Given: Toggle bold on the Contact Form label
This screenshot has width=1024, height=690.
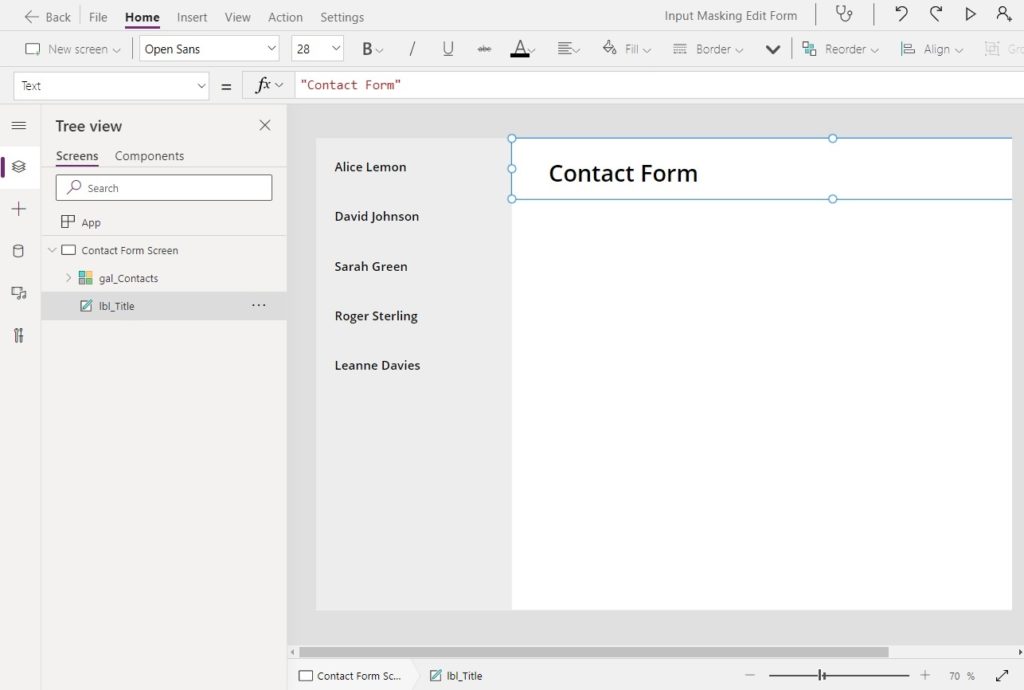Looking at the screenshot, I should pyautogui.click(x=367, y=48).
